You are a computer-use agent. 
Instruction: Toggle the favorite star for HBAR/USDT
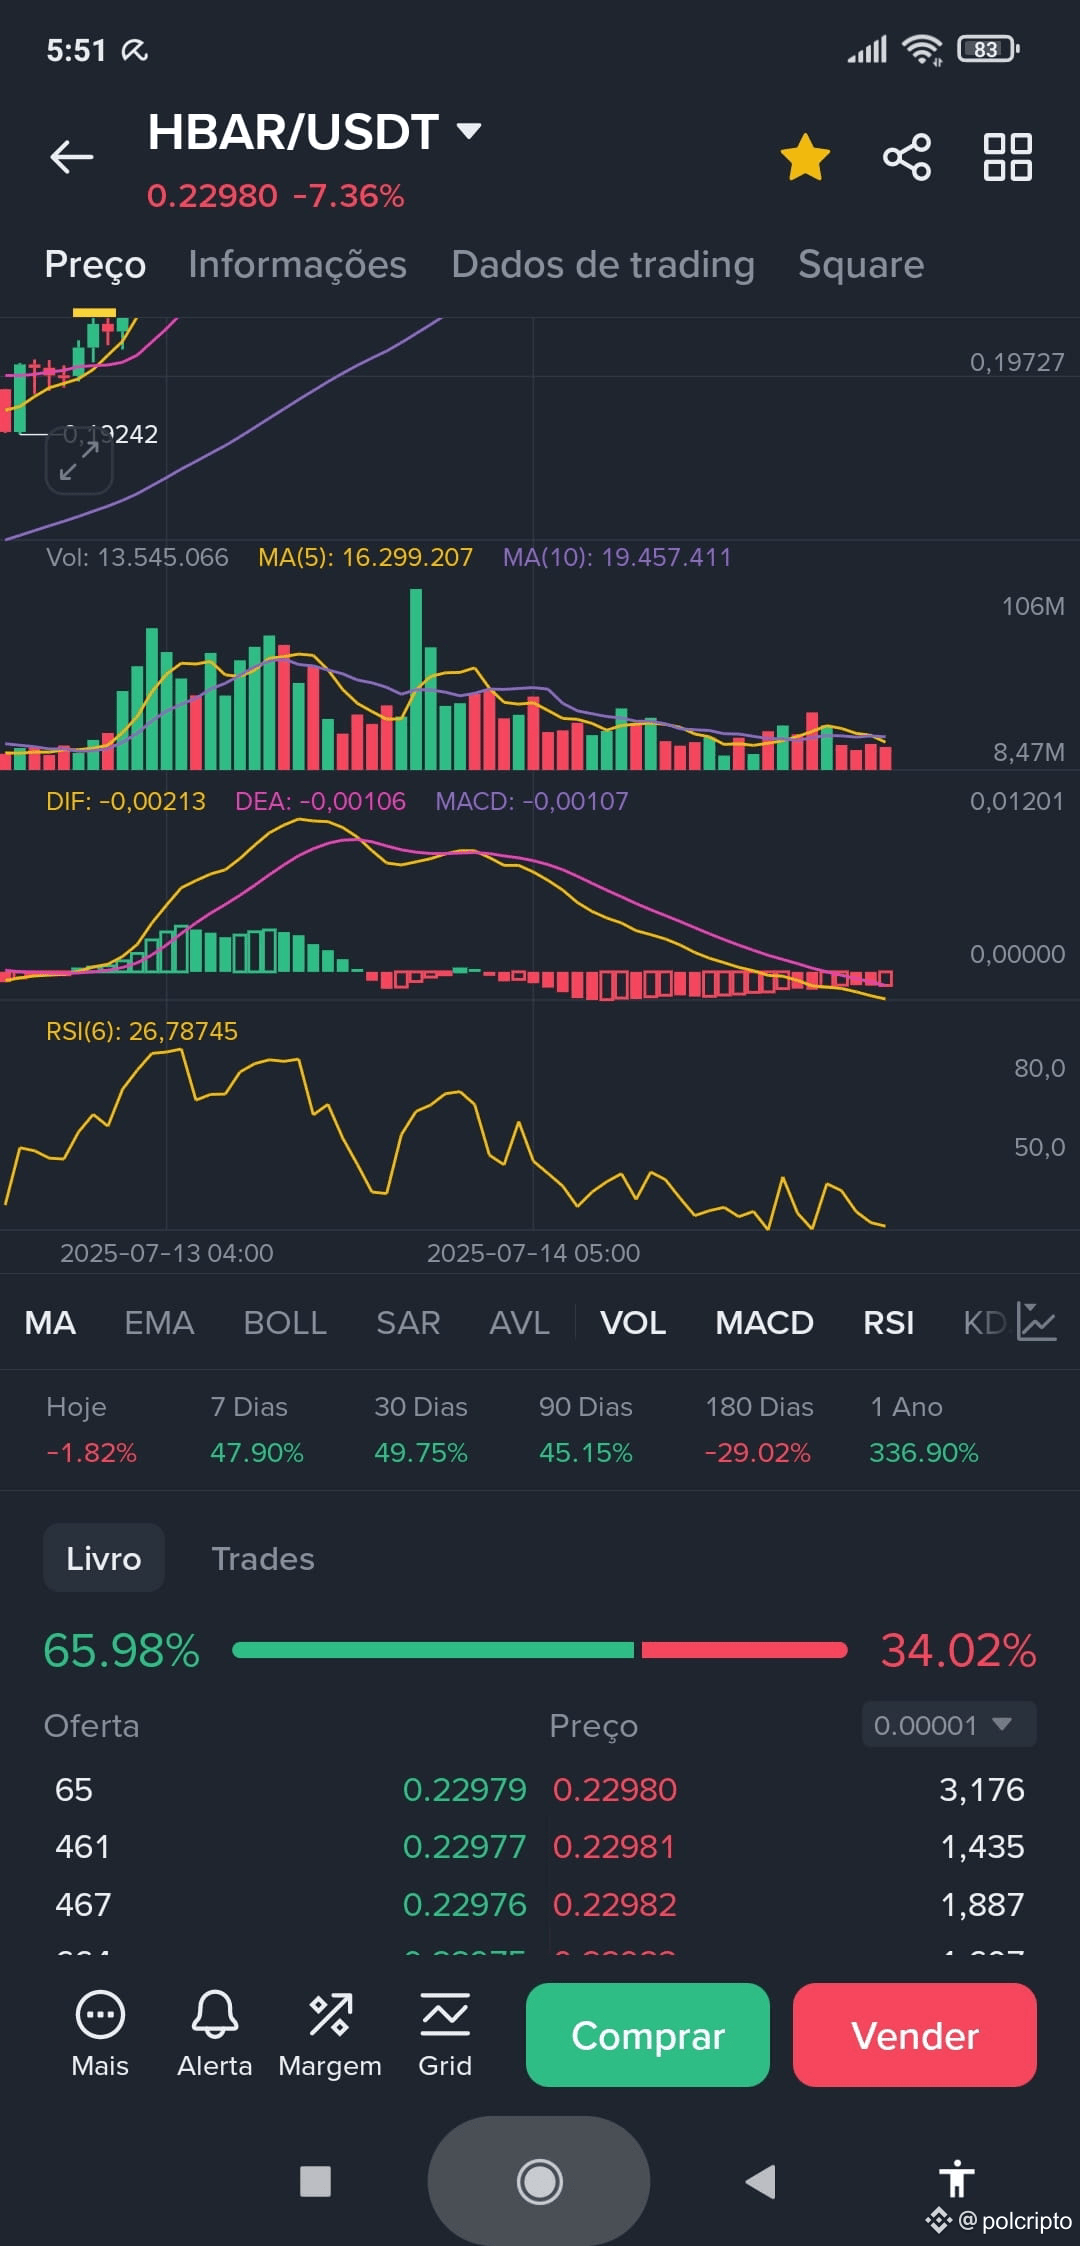point(805,157)
